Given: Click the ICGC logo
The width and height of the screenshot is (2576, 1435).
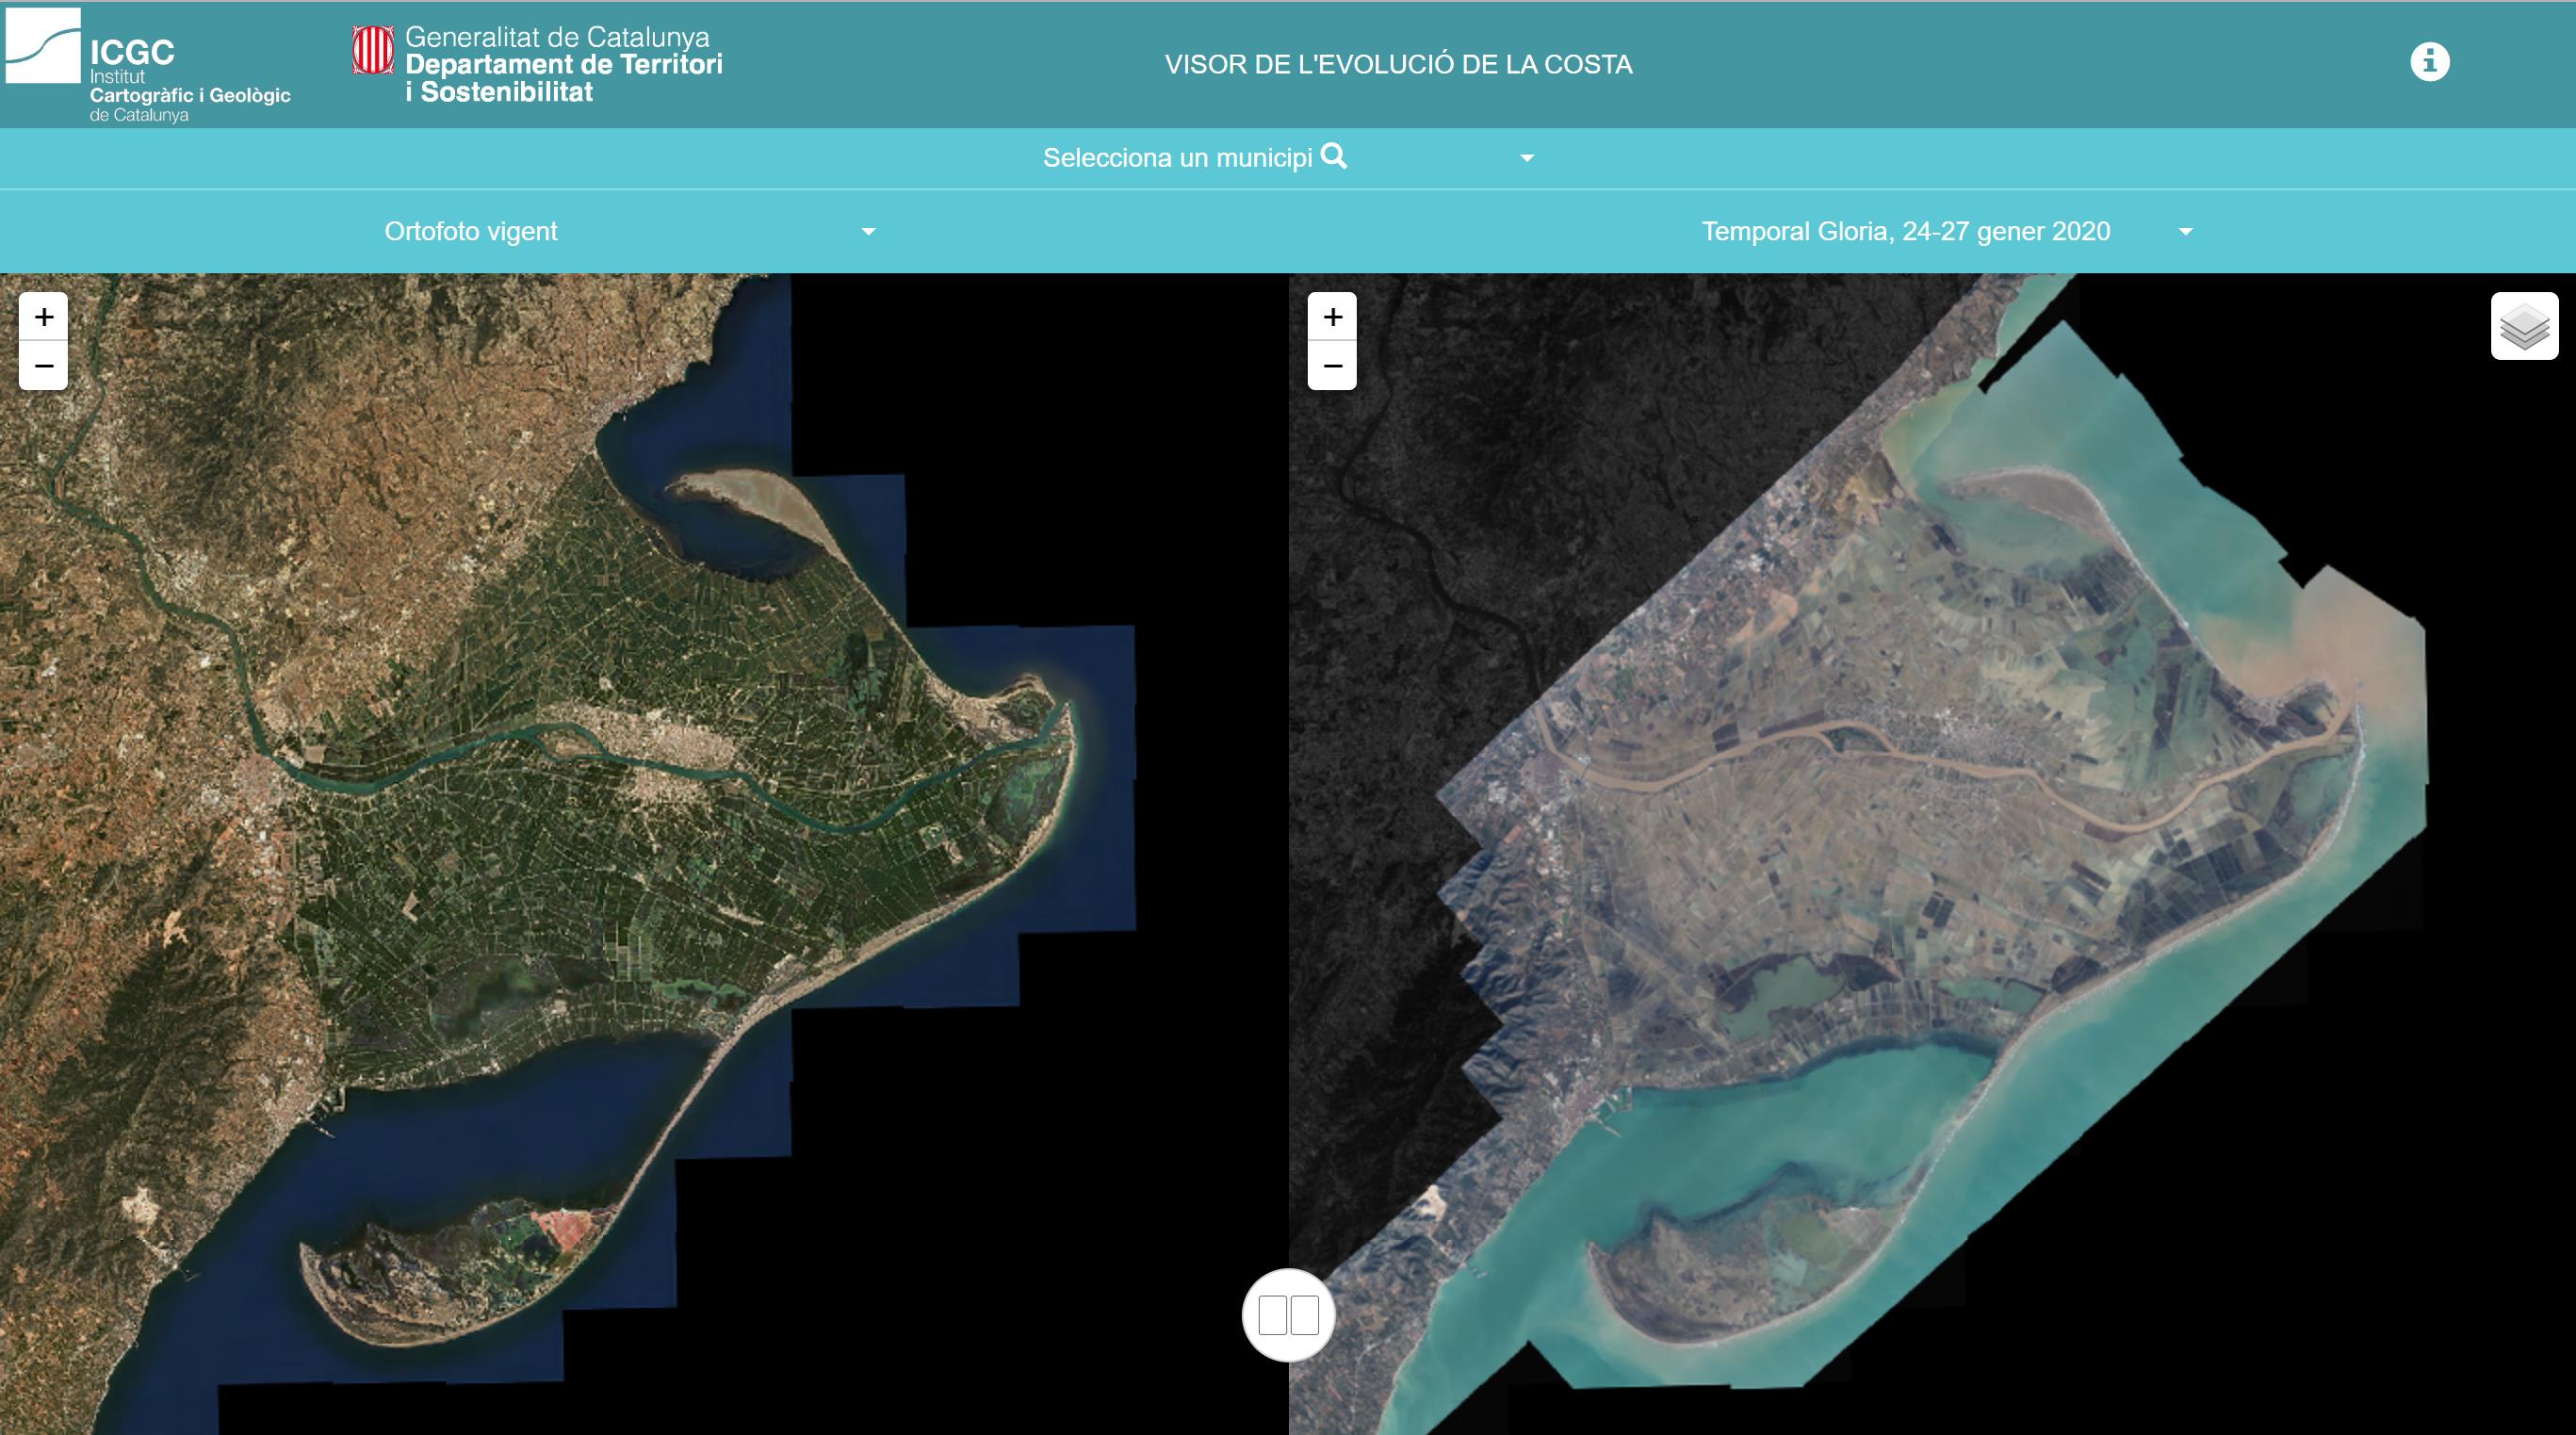Looking at the screenshot, I should pos(44,46).
